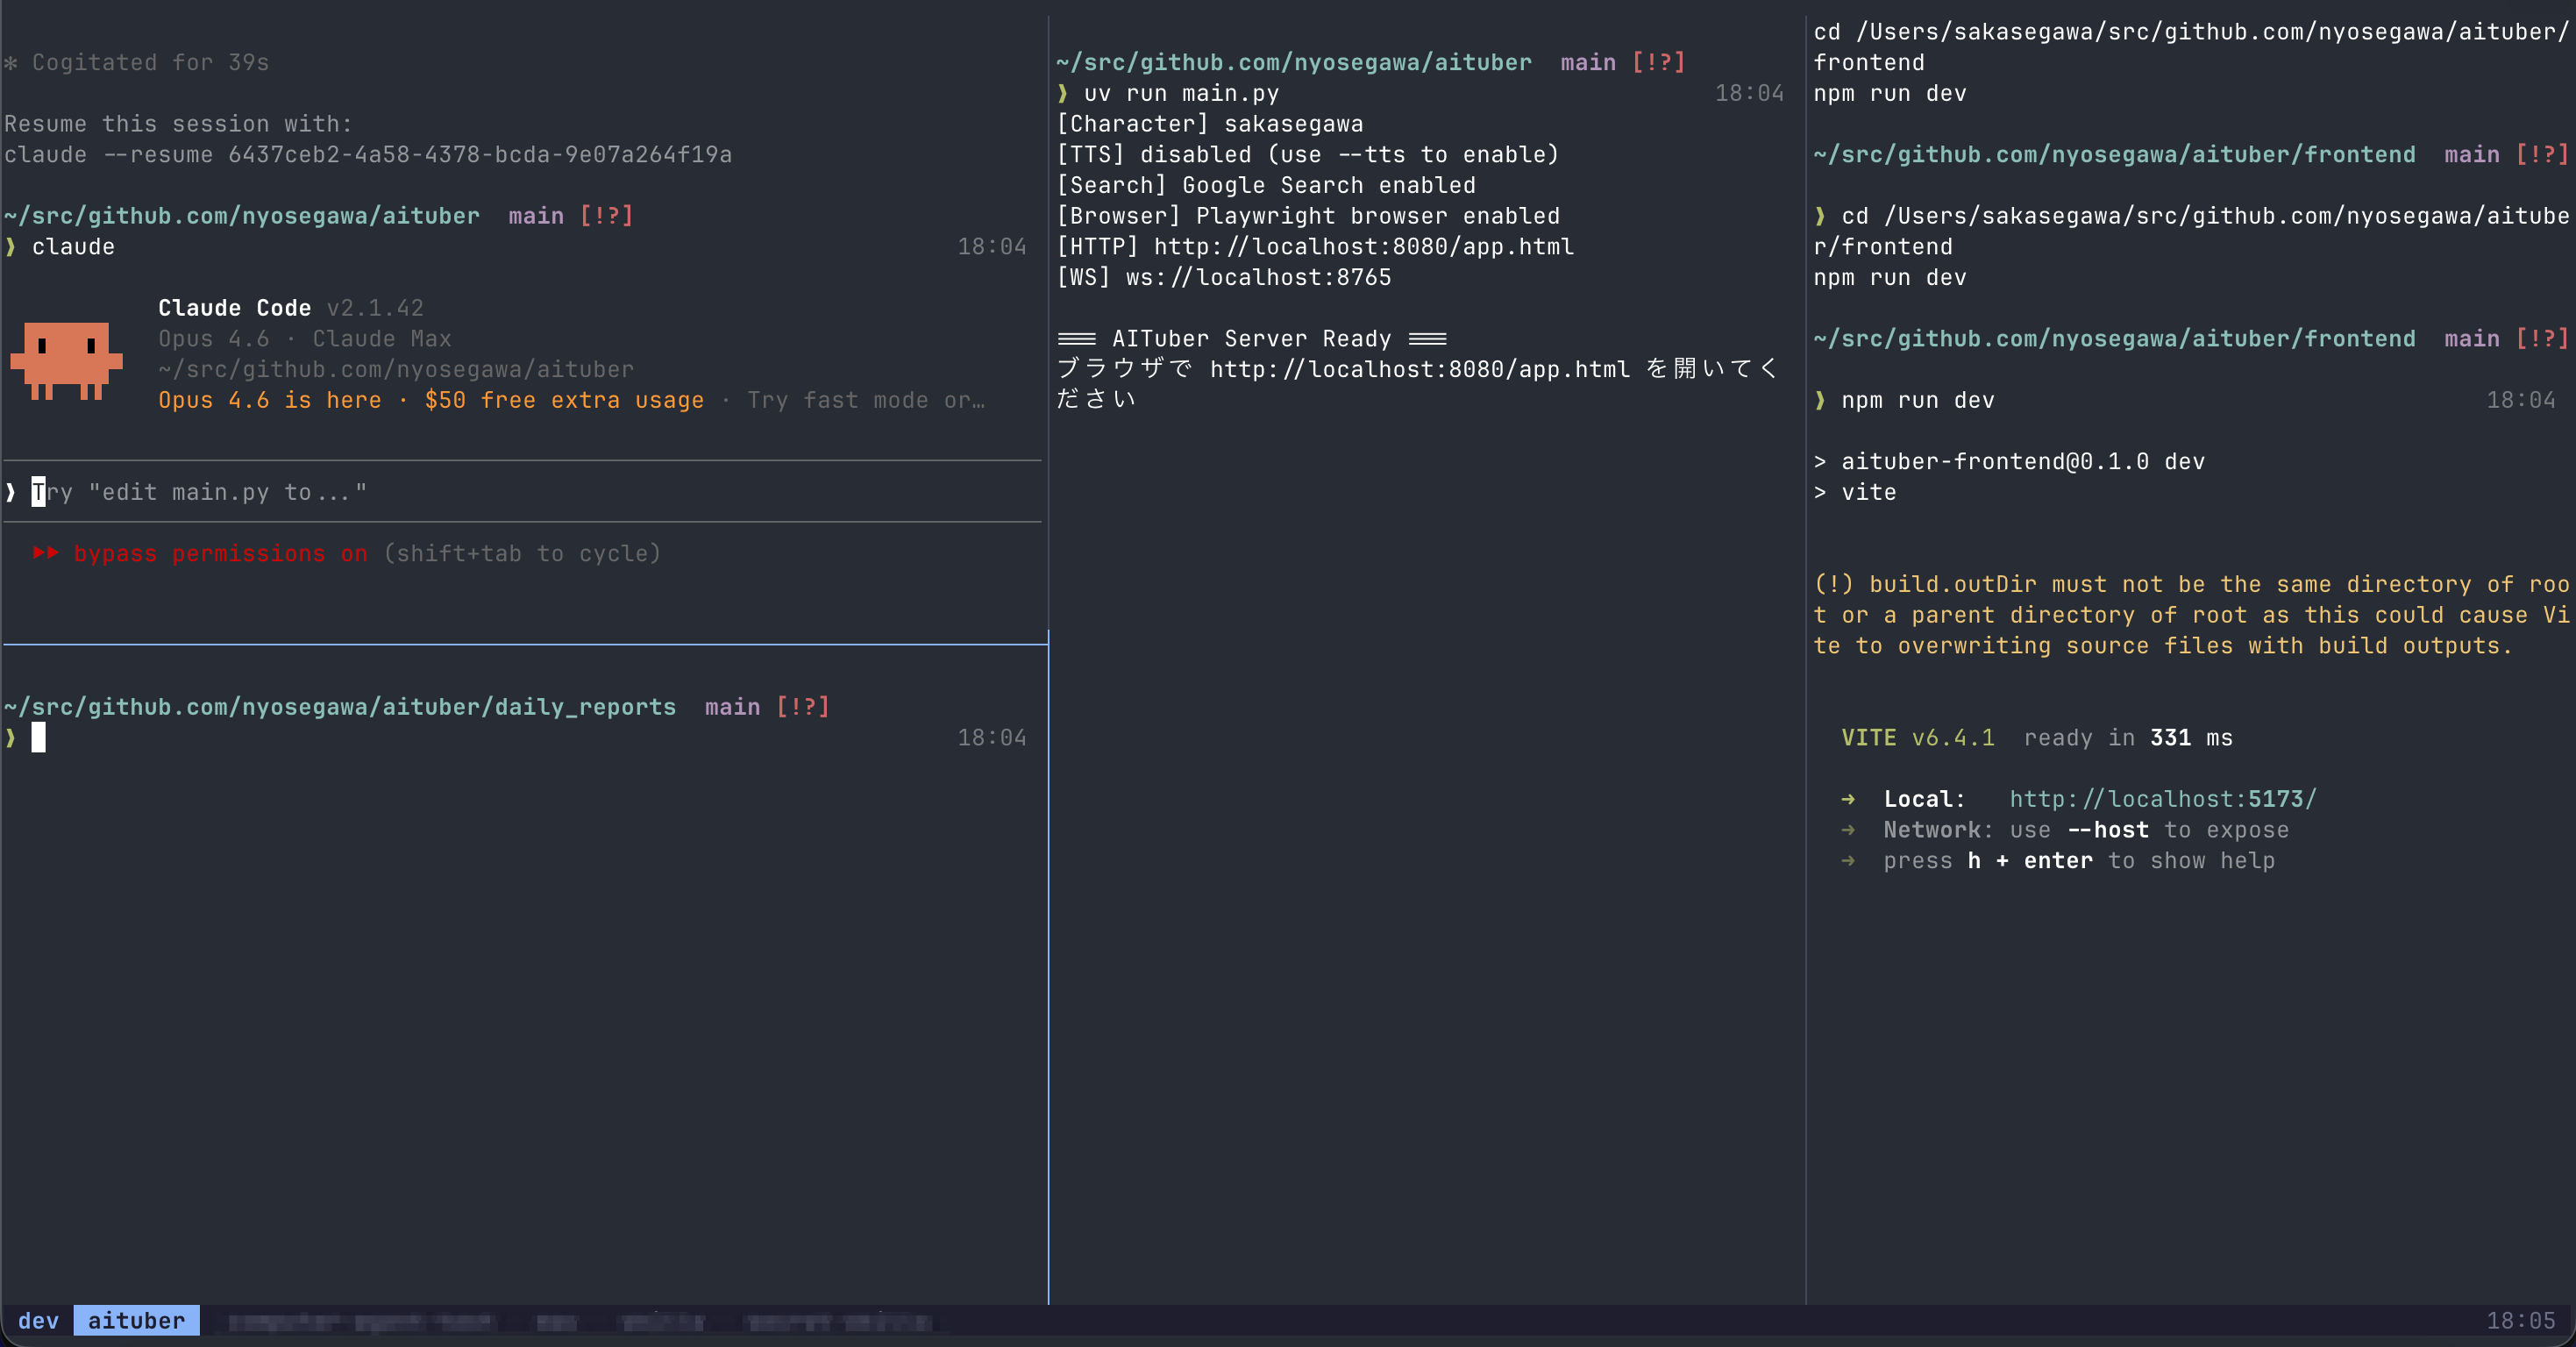
Task: Click the main branch label in the middle pane
Action: coord(1588,61)
